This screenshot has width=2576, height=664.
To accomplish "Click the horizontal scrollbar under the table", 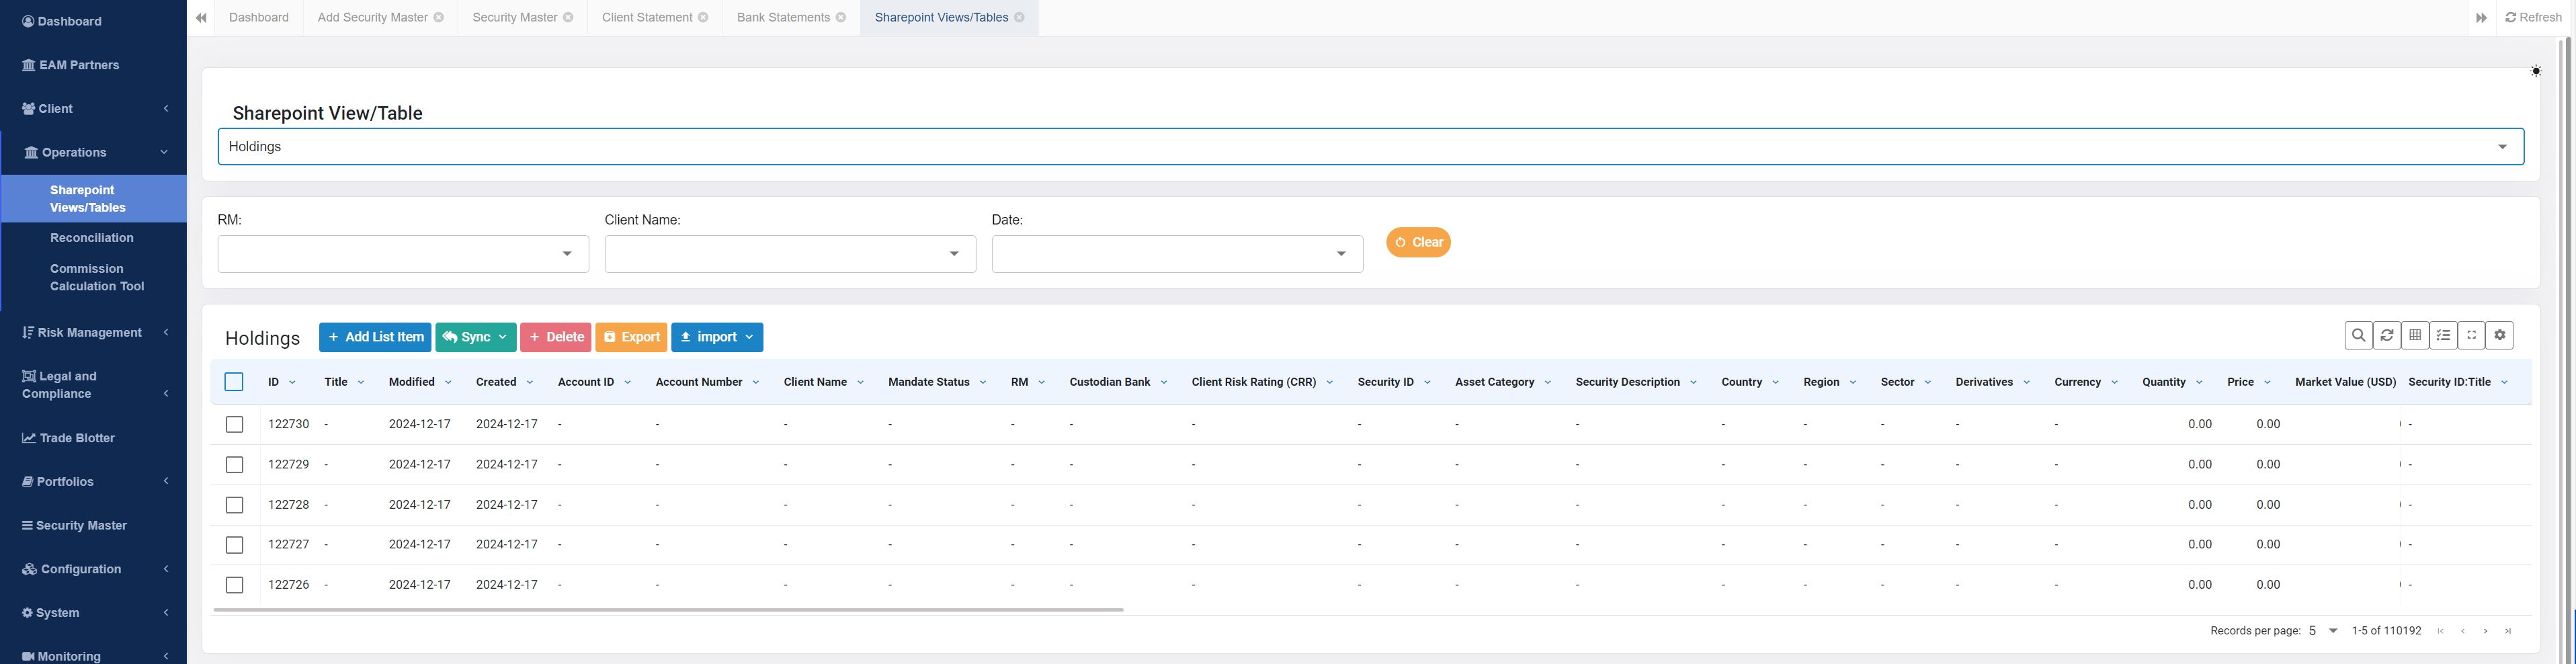I will coord(668,609).
